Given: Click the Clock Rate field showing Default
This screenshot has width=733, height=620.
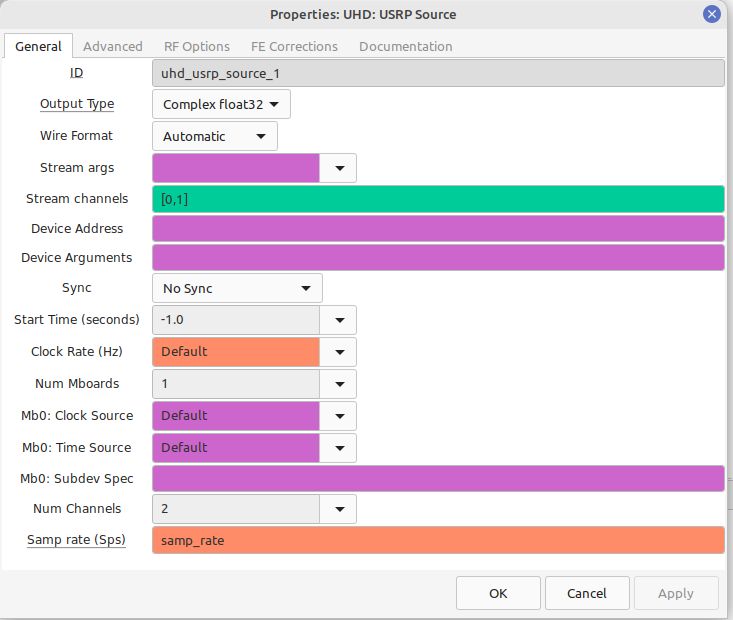Looking at the screenshot, I should click(x=236, y=352).
